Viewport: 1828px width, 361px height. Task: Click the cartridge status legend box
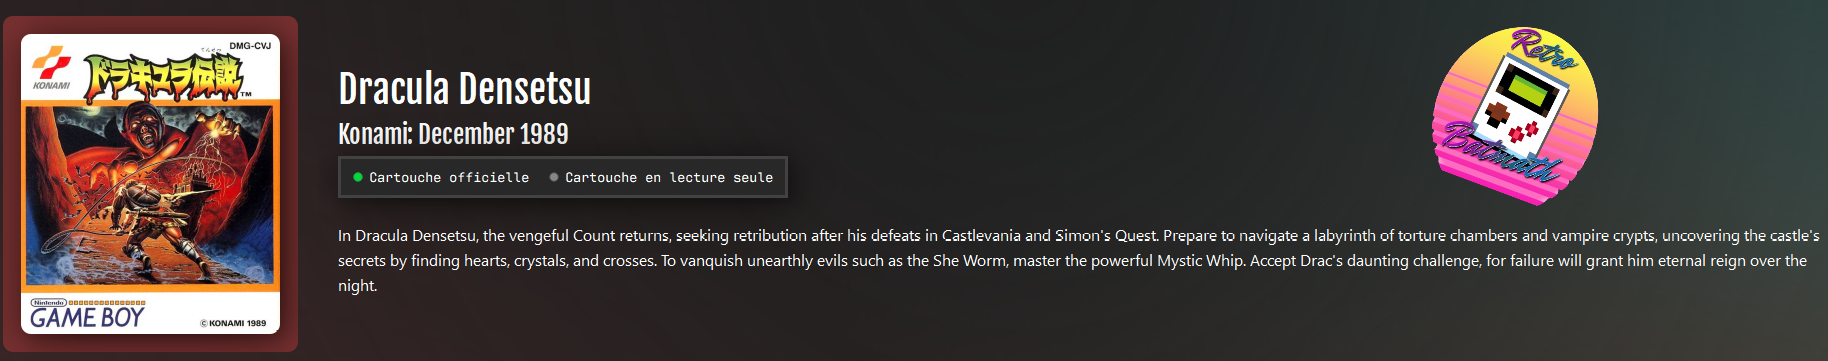[563, 177]
